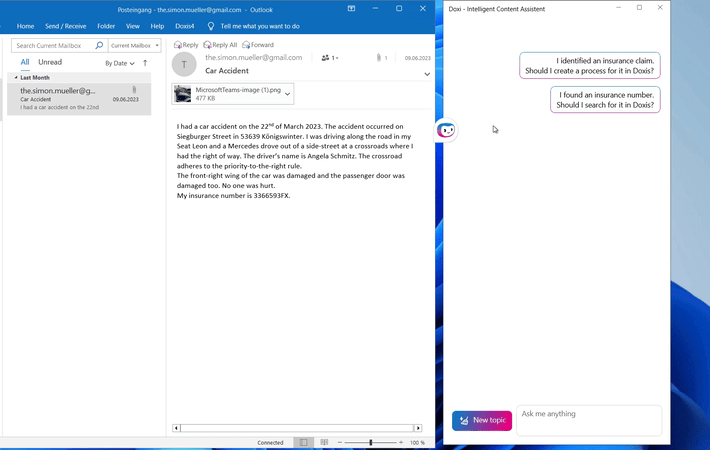Click the lightbulb Tell me icon
The height and width of the screenshot is (450, 710).
click(x=210, y=26)
